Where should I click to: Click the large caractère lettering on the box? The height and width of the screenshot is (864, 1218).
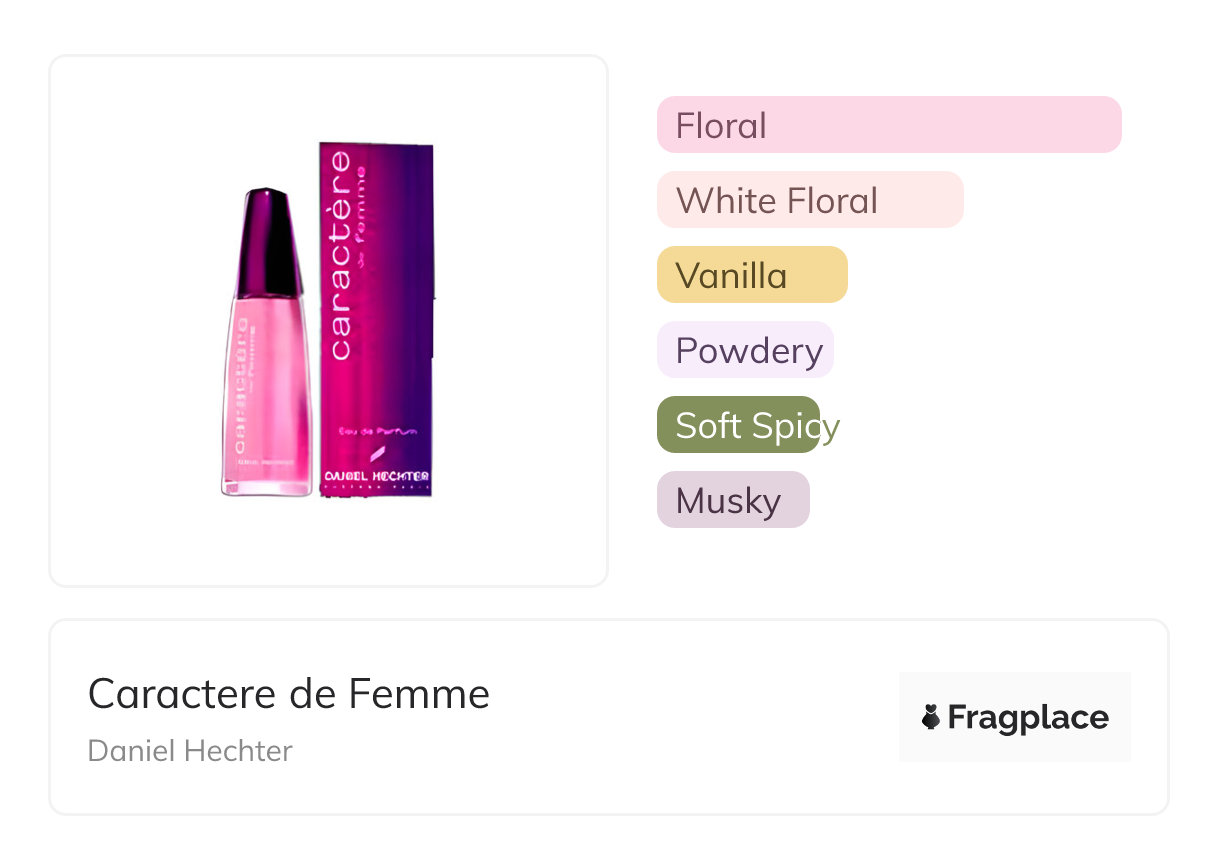point(341,257)
